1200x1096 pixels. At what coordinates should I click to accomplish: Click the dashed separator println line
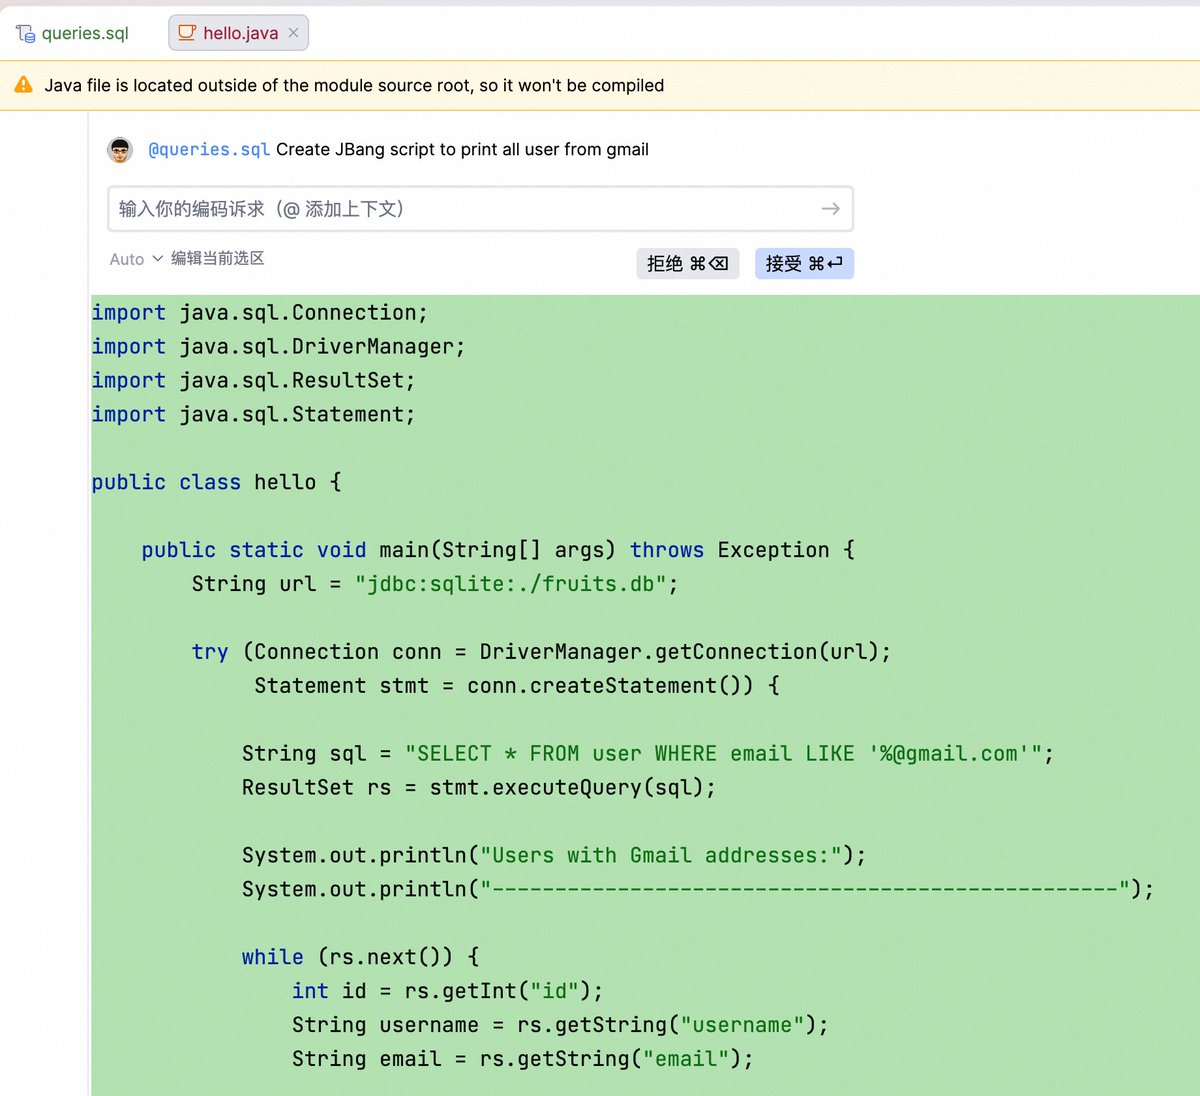(x=698, y=890)
